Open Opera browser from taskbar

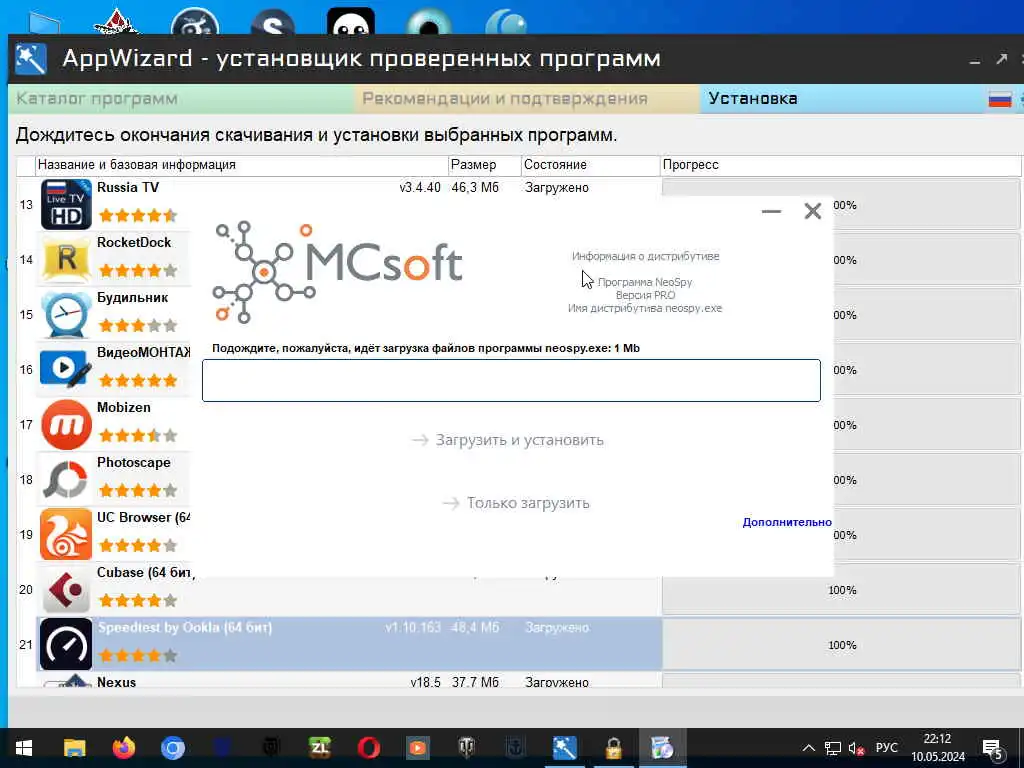pyautogui.click(x=369, y=748)
